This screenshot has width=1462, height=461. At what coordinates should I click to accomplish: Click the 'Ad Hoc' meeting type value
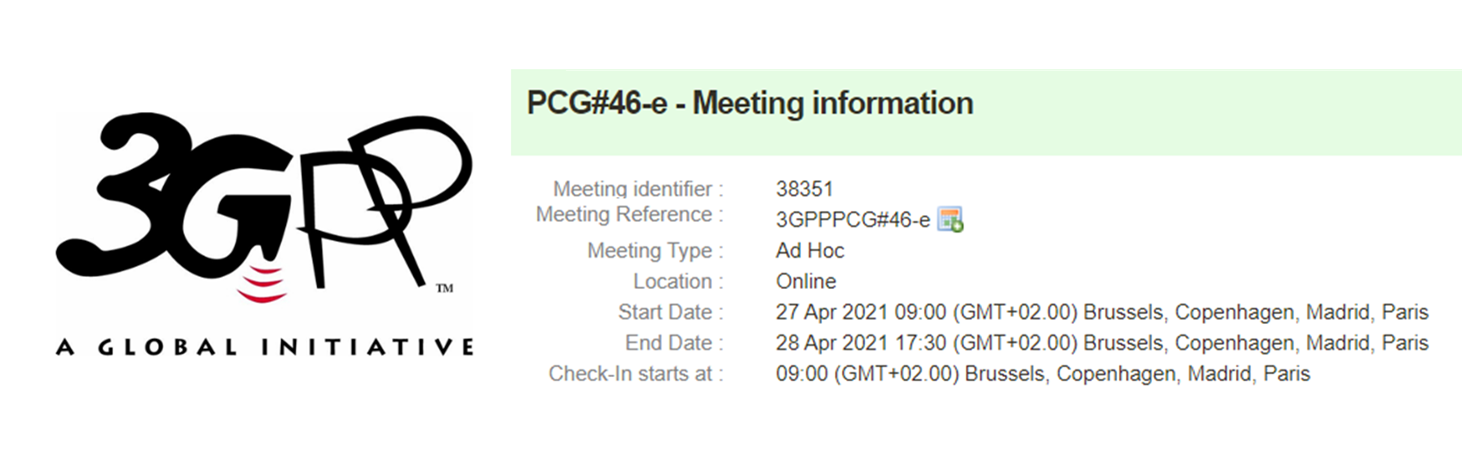click(x=810, y=251)
